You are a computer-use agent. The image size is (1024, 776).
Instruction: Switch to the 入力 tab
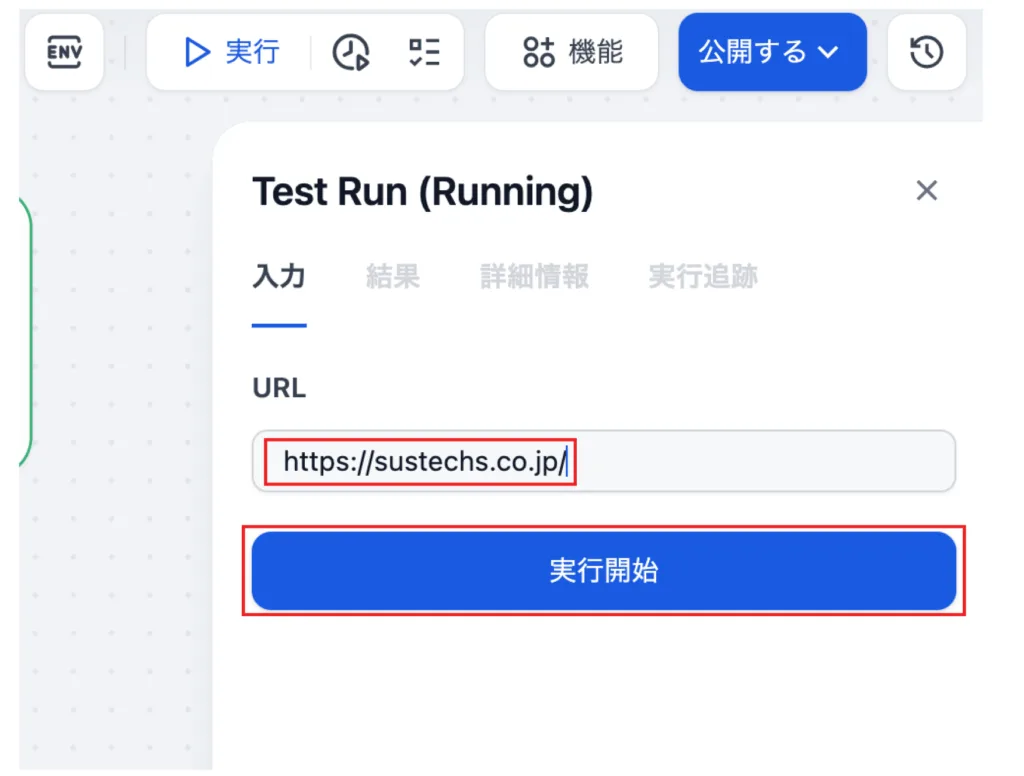(279, 277)
